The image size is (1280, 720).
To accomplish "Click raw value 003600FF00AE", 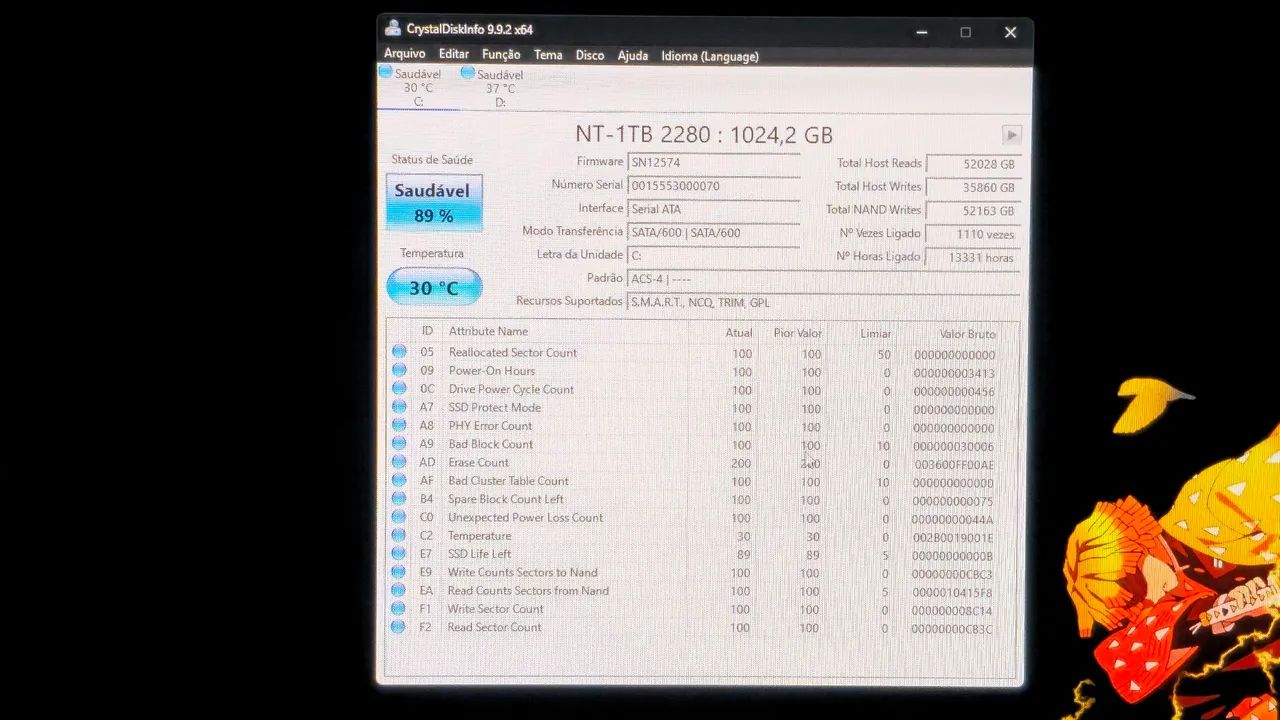I will pyautogui.click(x=954, y=465).
